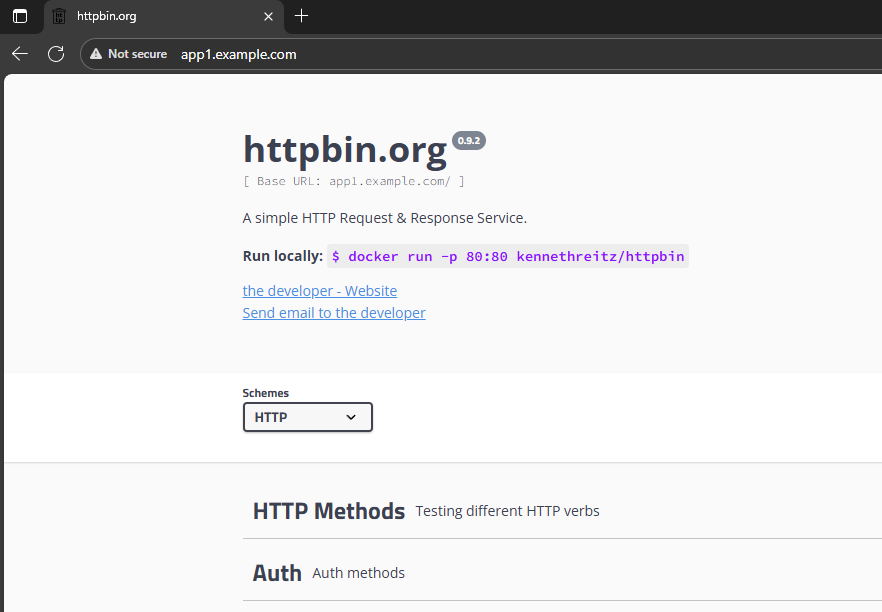
Task: Click the service description sentence
Action: [x=385, y=218]
